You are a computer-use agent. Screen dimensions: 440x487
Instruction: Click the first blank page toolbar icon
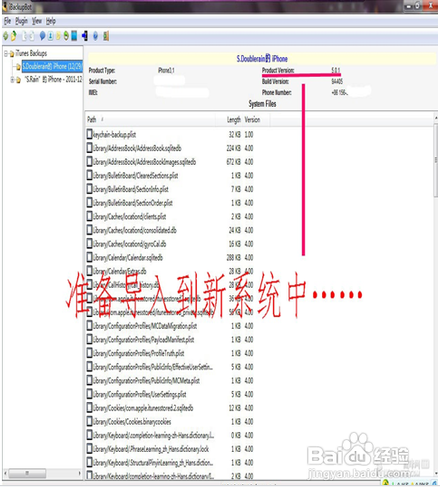coord(24,36)
